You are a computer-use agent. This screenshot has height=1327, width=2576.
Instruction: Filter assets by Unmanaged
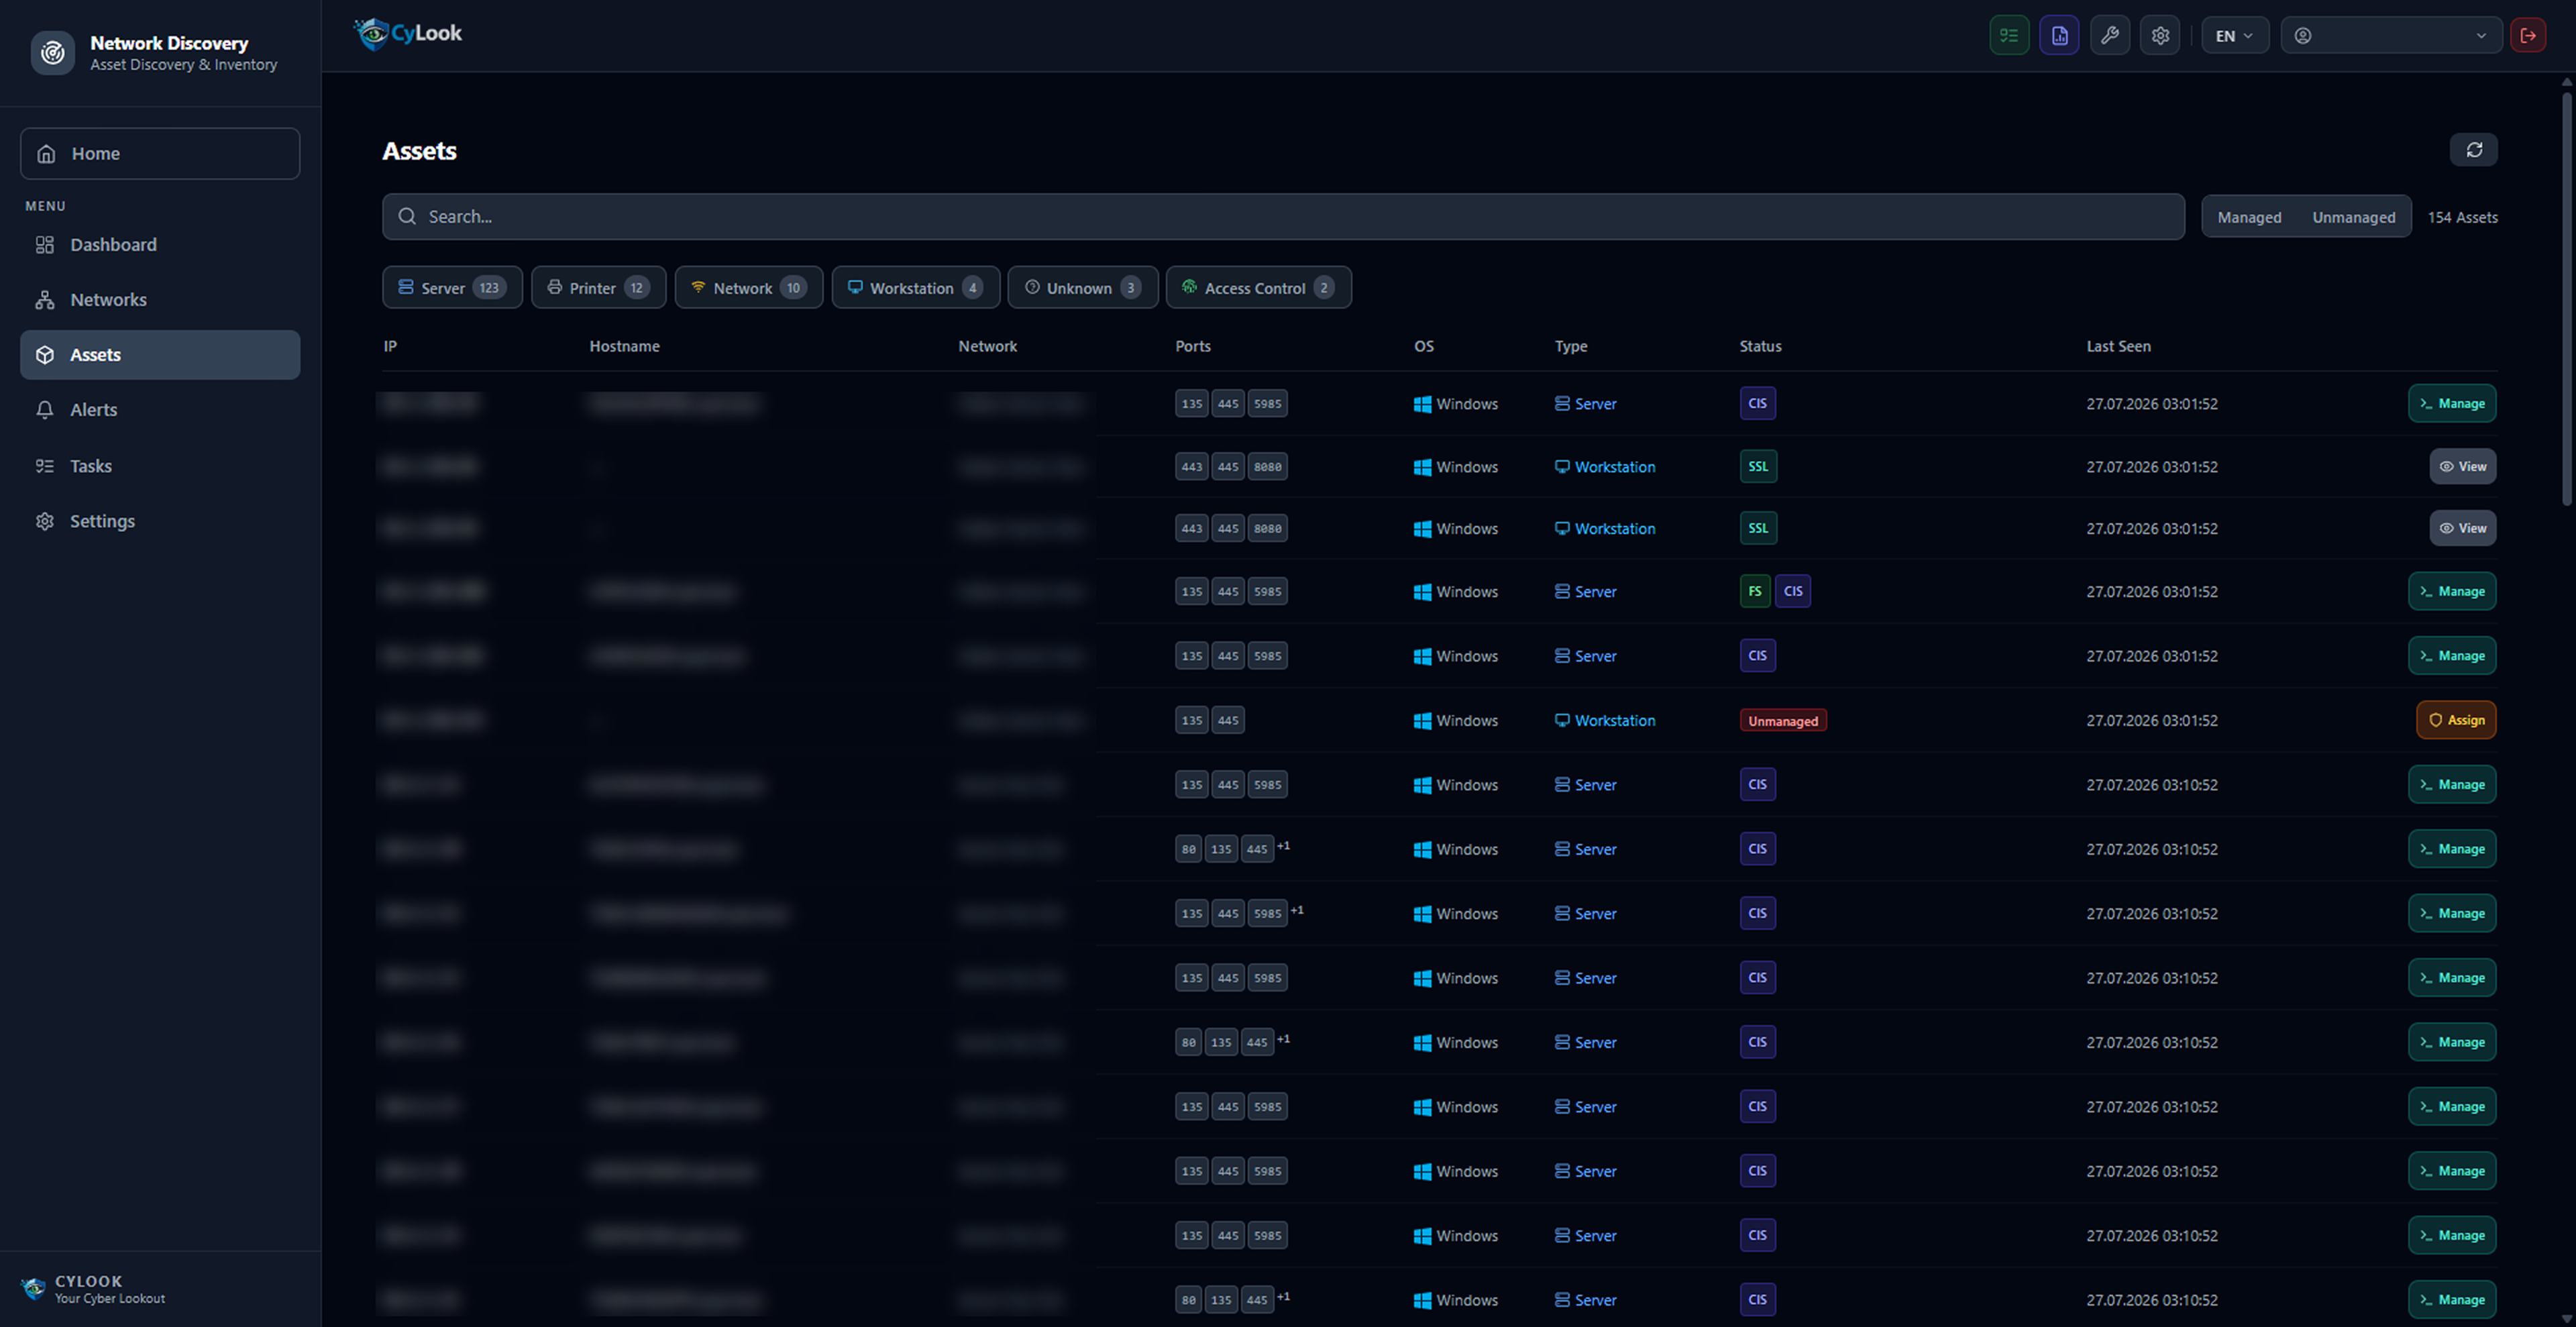click(x=2353, y=217)
